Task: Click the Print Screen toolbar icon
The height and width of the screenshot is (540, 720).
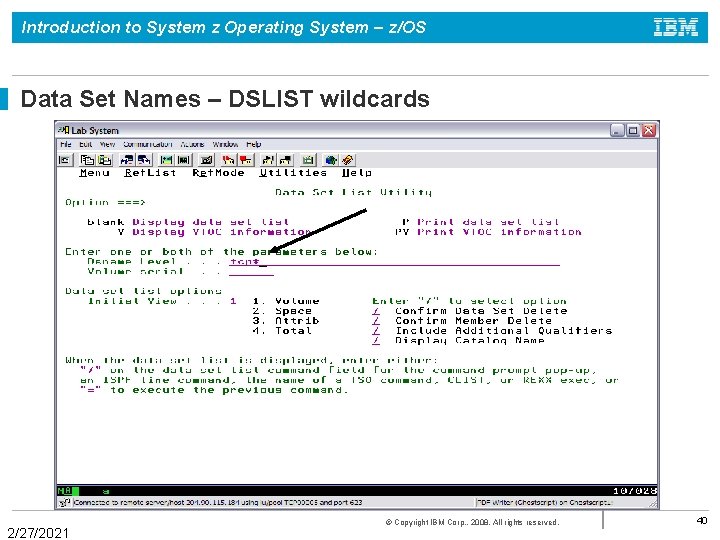Action: click(65, 160)
